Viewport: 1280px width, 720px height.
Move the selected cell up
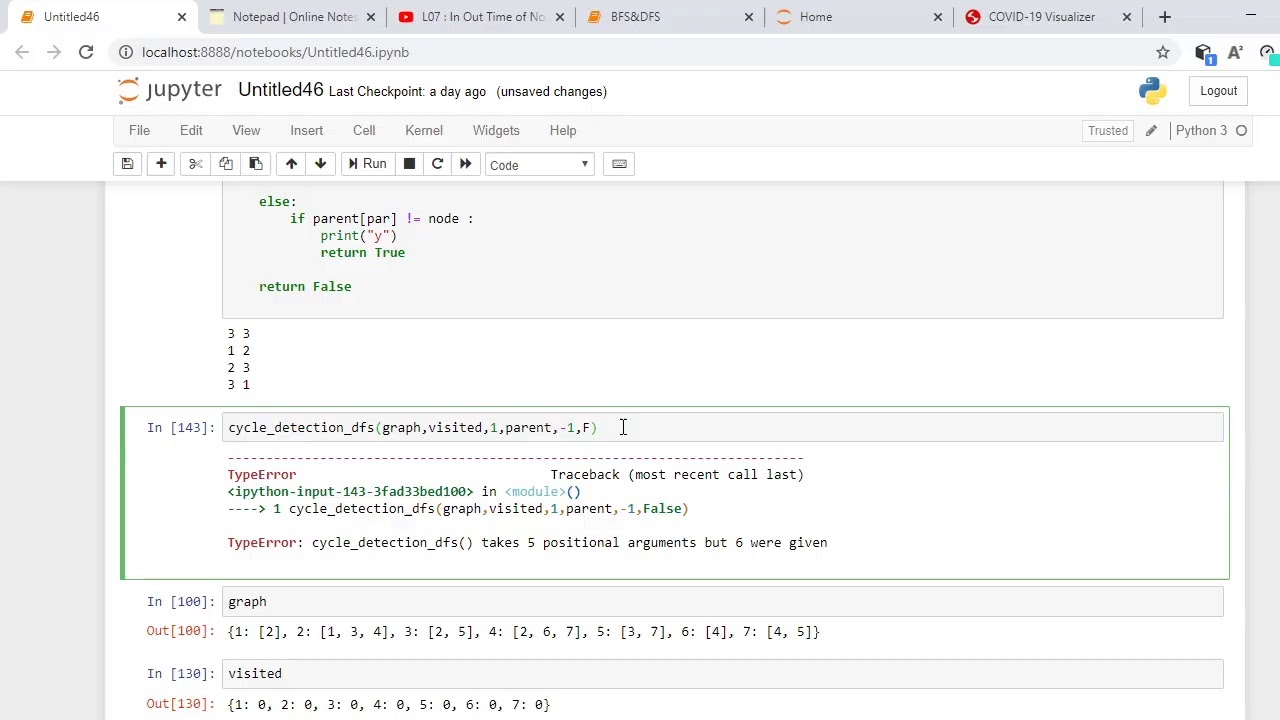coord(291,164)
